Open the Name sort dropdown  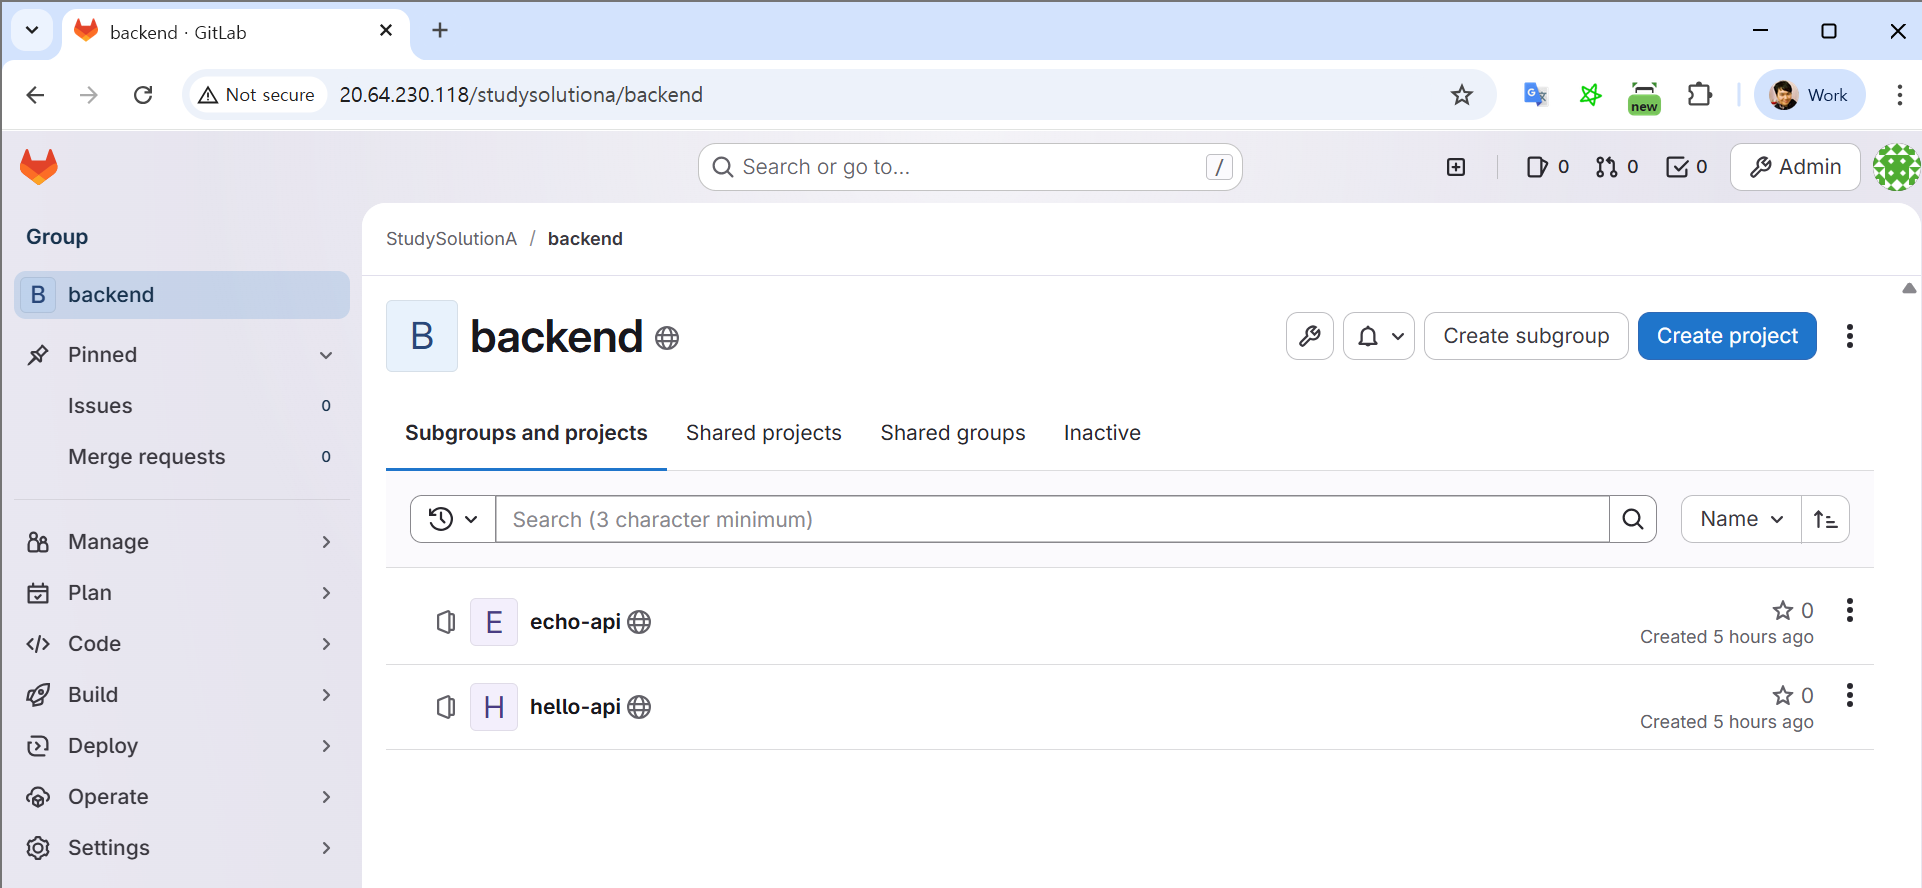(1741, 519)
